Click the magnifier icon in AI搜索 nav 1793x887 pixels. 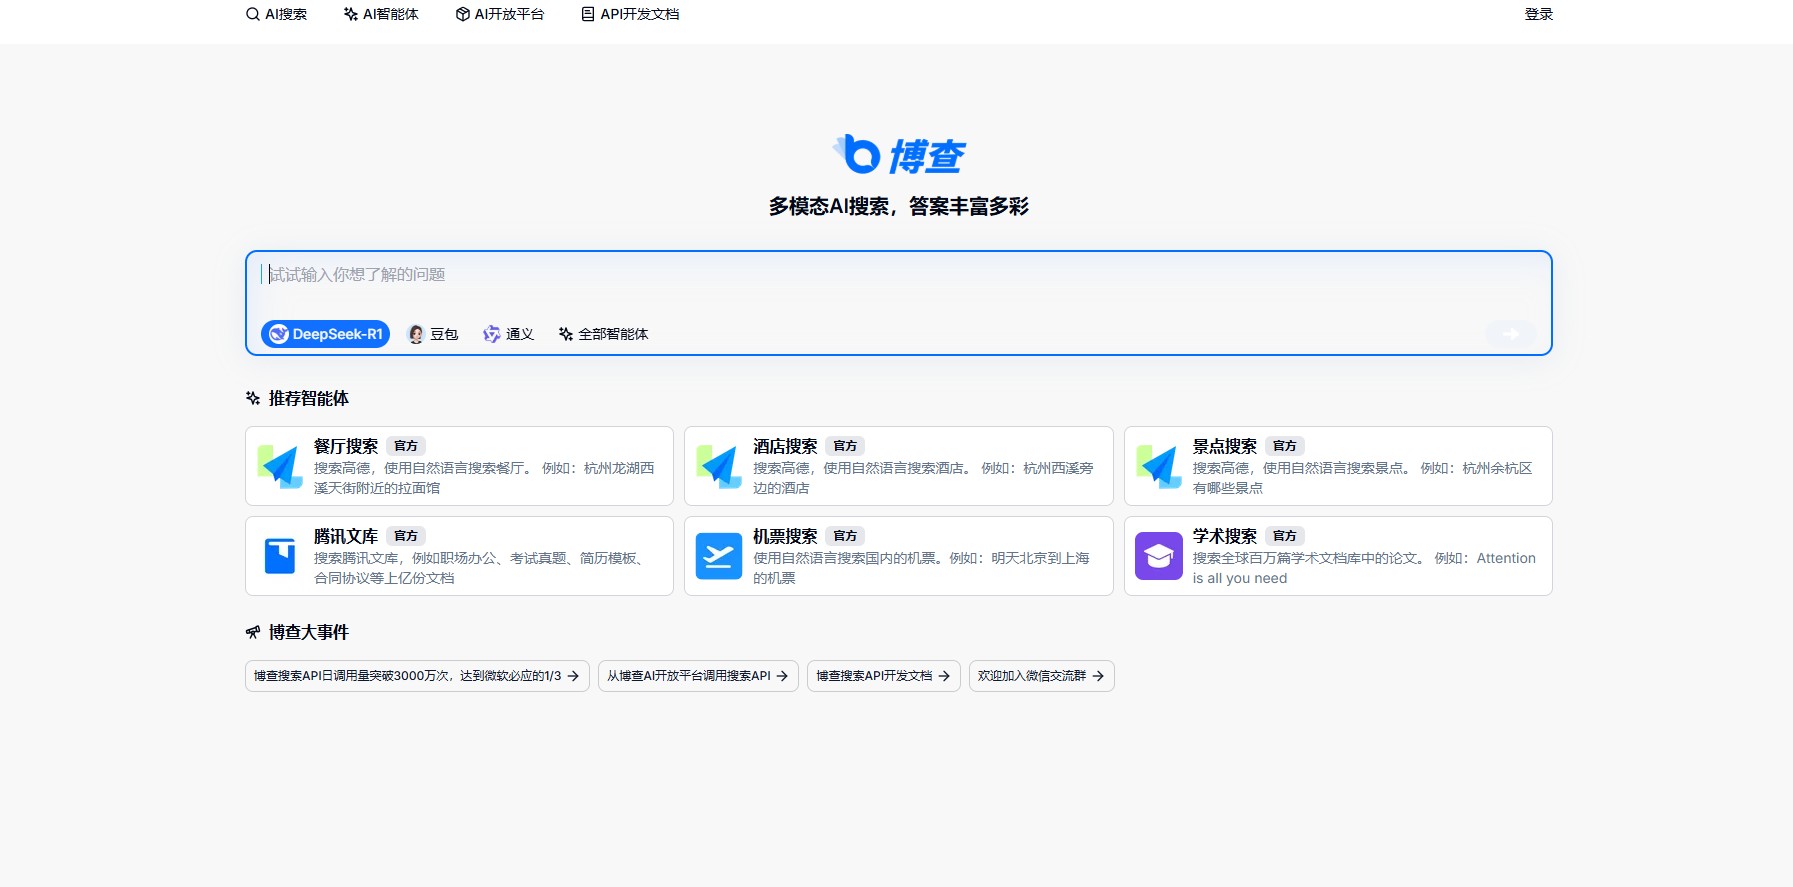(x=253, y=14)
